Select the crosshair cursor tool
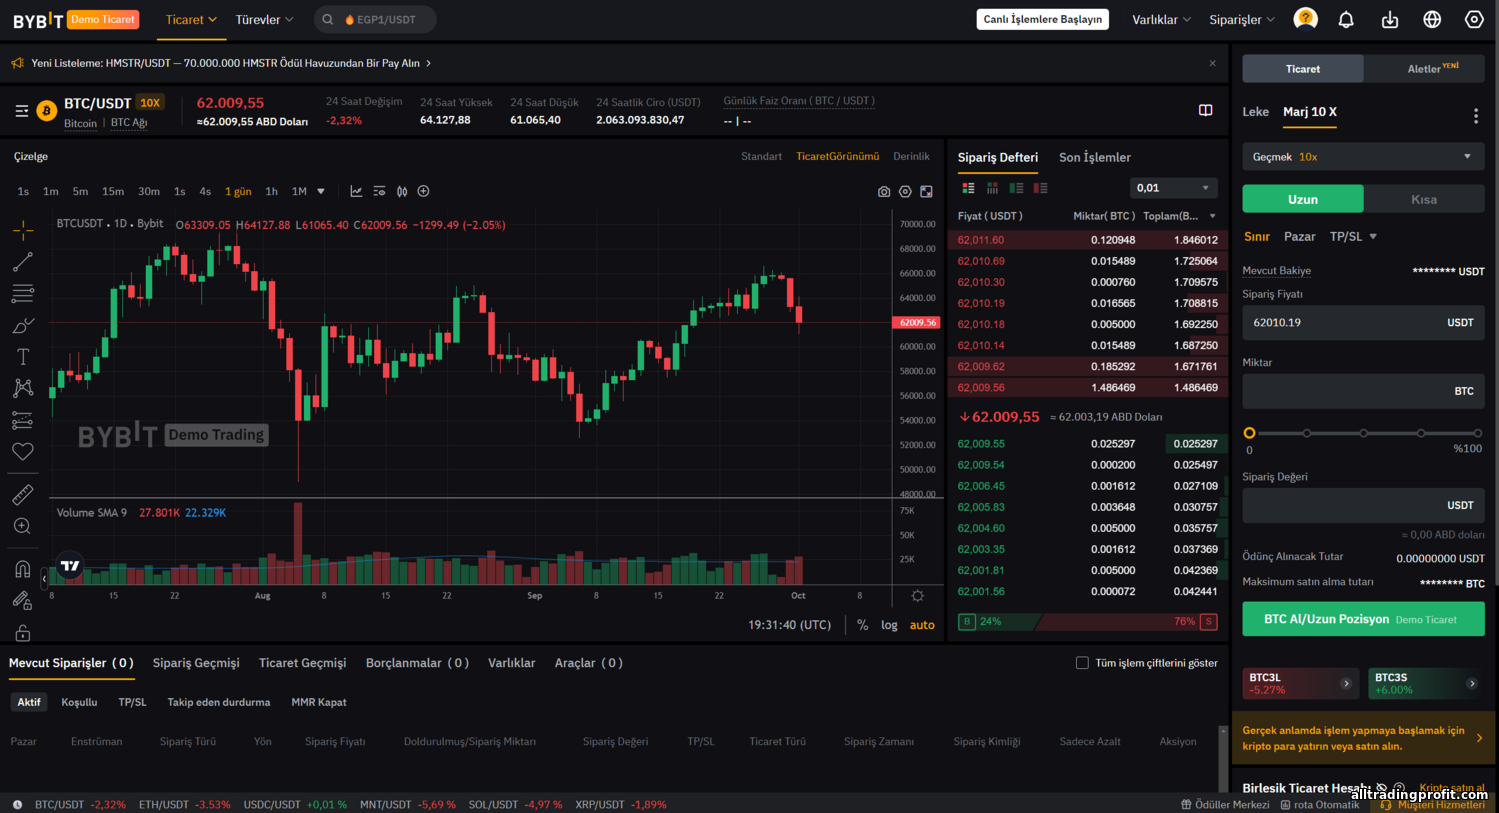Screen dimensions: 1499x813 (23, 230)
